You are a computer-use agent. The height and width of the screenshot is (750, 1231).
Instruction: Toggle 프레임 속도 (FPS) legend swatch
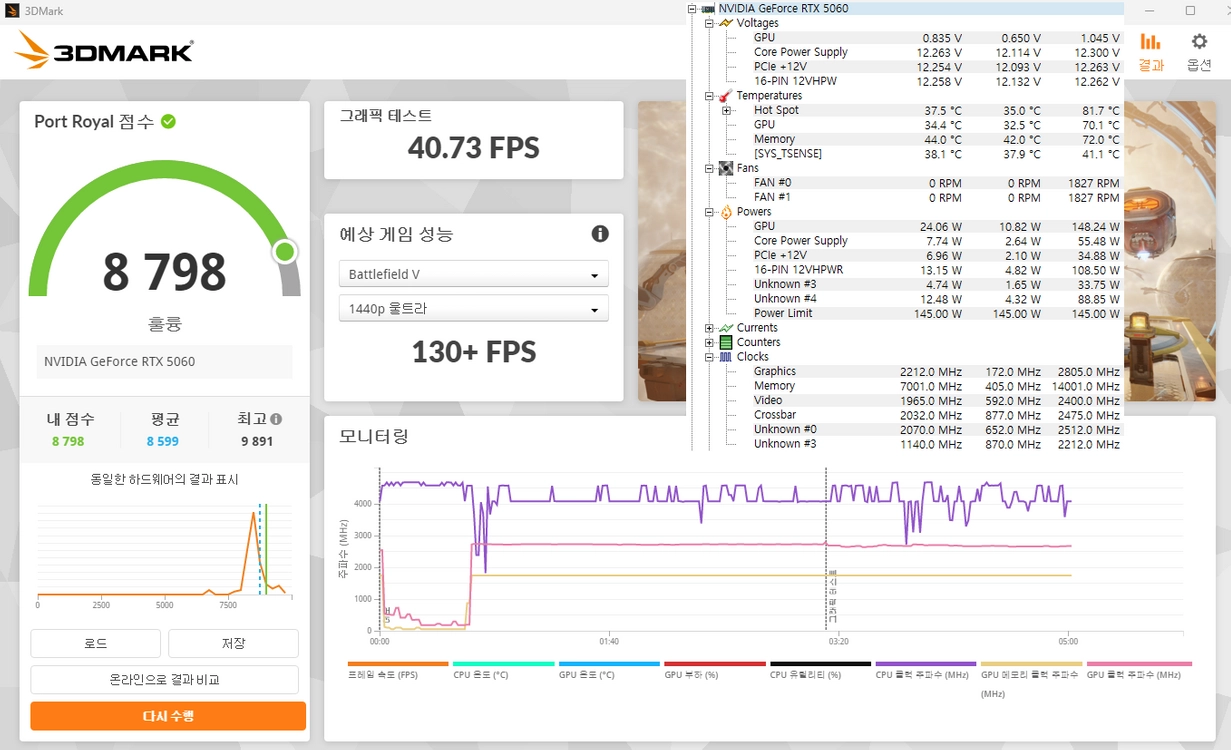pyautogui.click(x=398, y=664)
